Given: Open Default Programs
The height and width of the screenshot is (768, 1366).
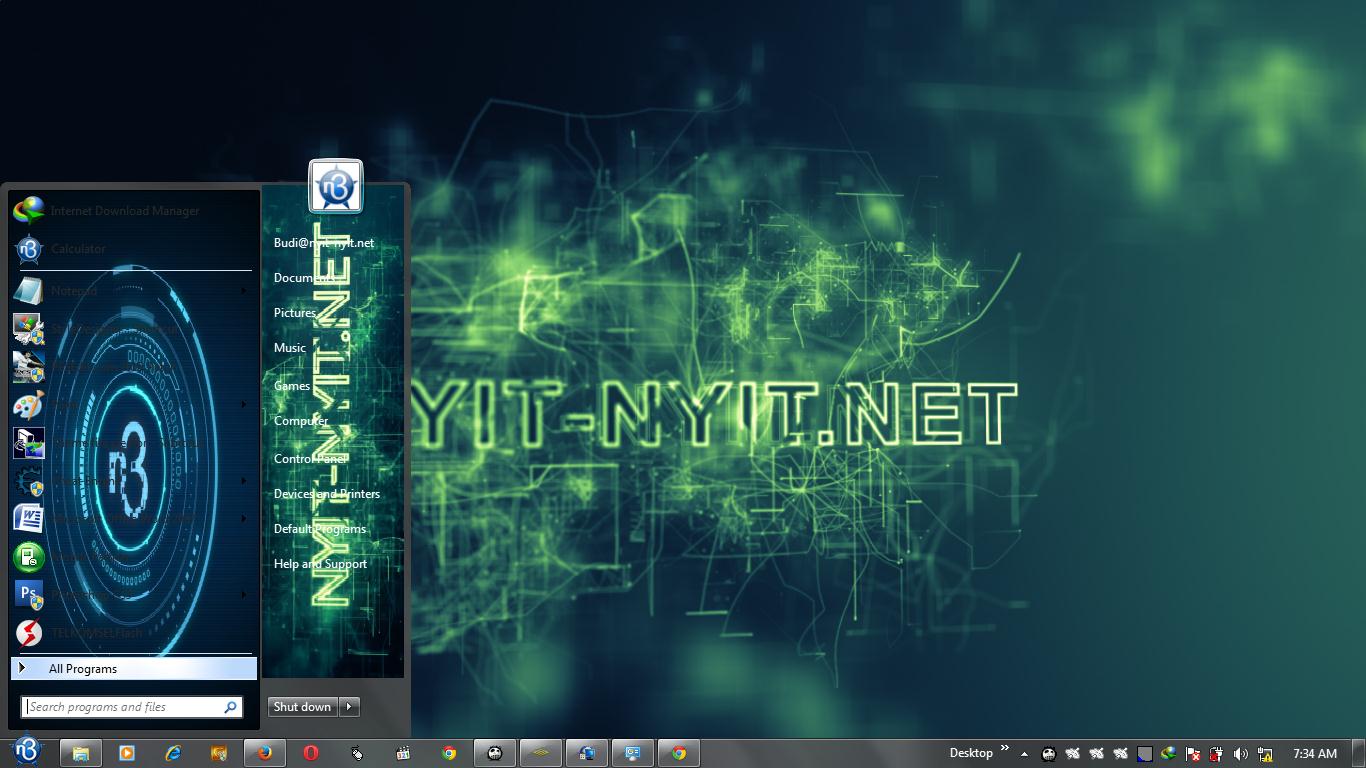Looking at the screenshot, I should [x=320, y=529].
